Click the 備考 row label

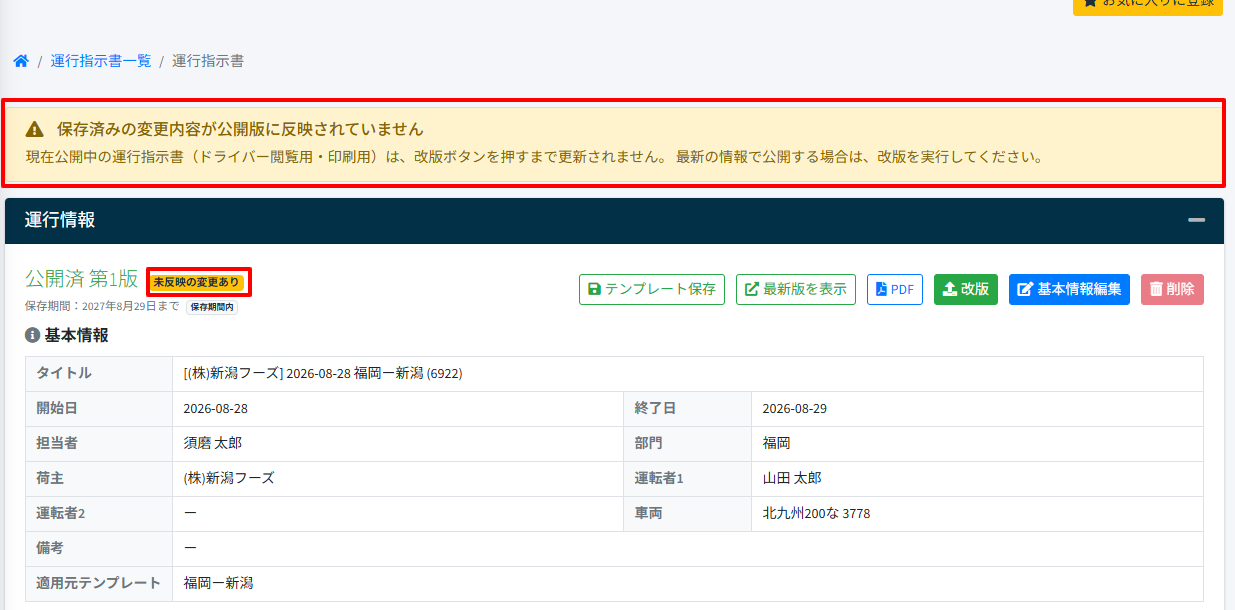coord(51,549)
